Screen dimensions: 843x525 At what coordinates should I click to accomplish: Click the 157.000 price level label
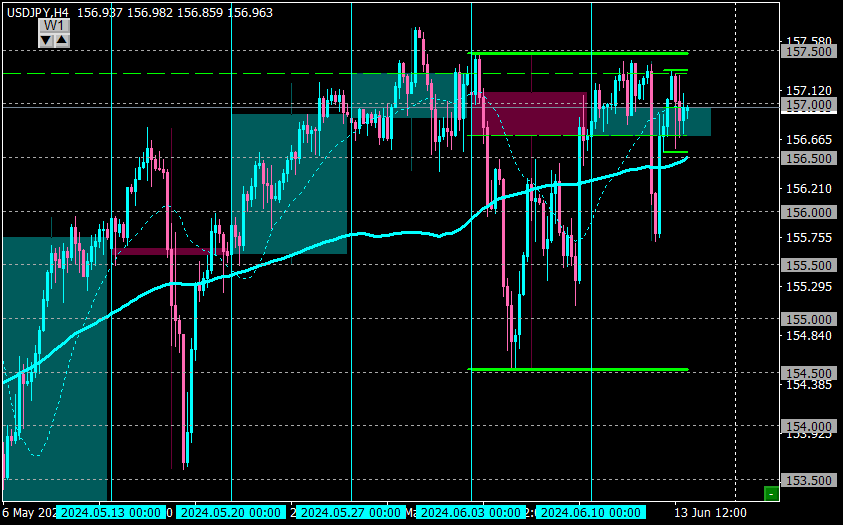click(x=809, y=105)
